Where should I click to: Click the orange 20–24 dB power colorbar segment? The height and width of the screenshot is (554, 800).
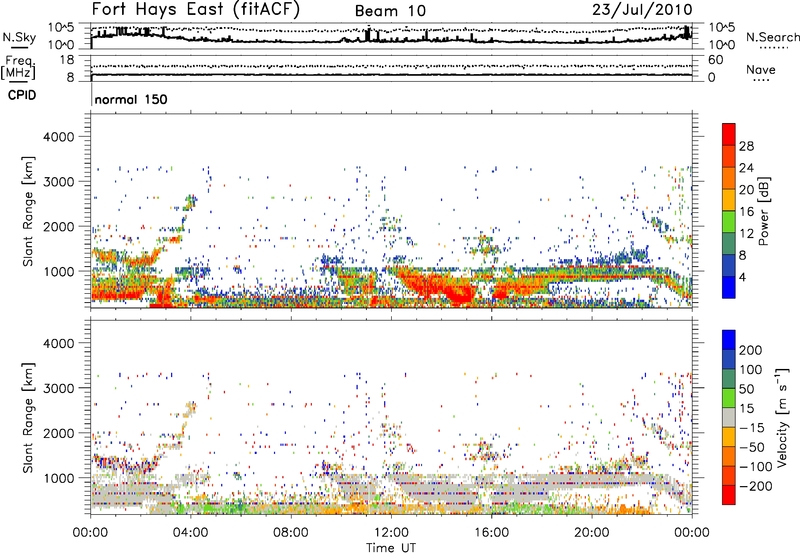(729, 178)
